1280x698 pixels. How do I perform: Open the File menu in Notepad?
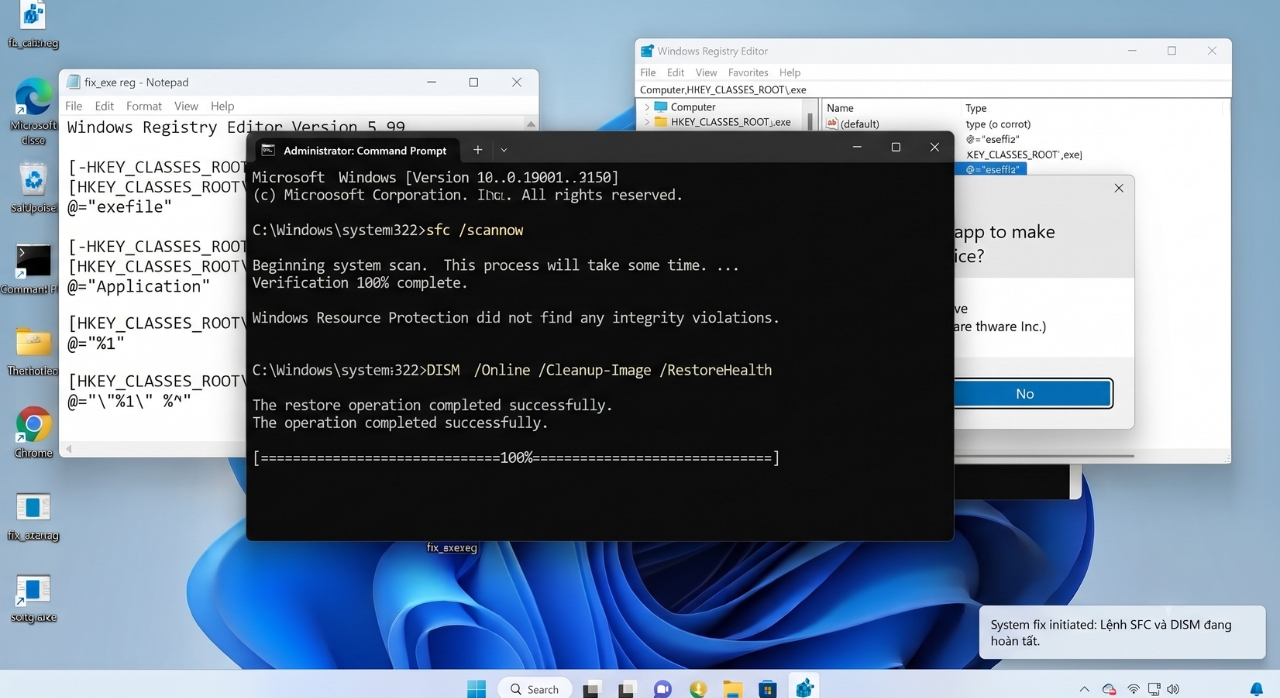point(74,106)
